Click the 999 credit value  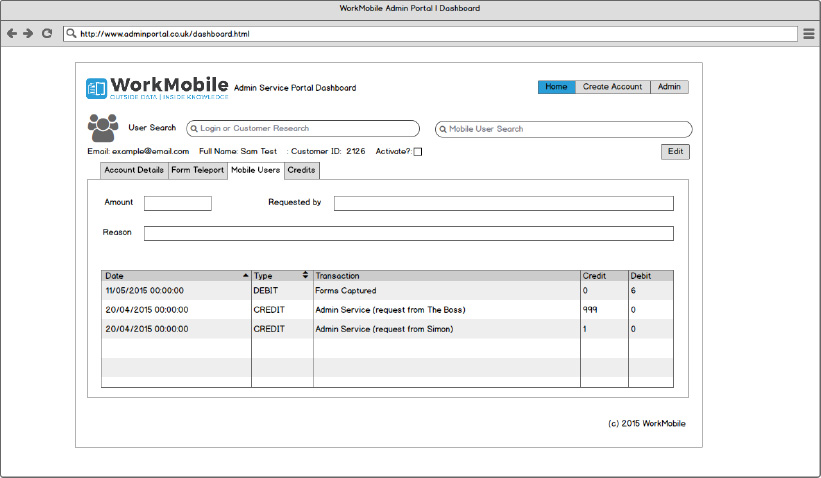(x=590, y=310)
